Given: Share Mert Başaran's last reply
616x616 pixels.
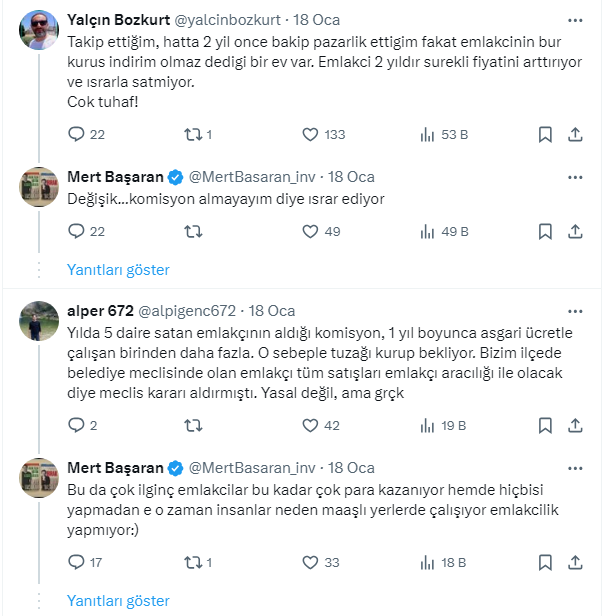Looking at the screenshot, I should click(x=576, y=562).
